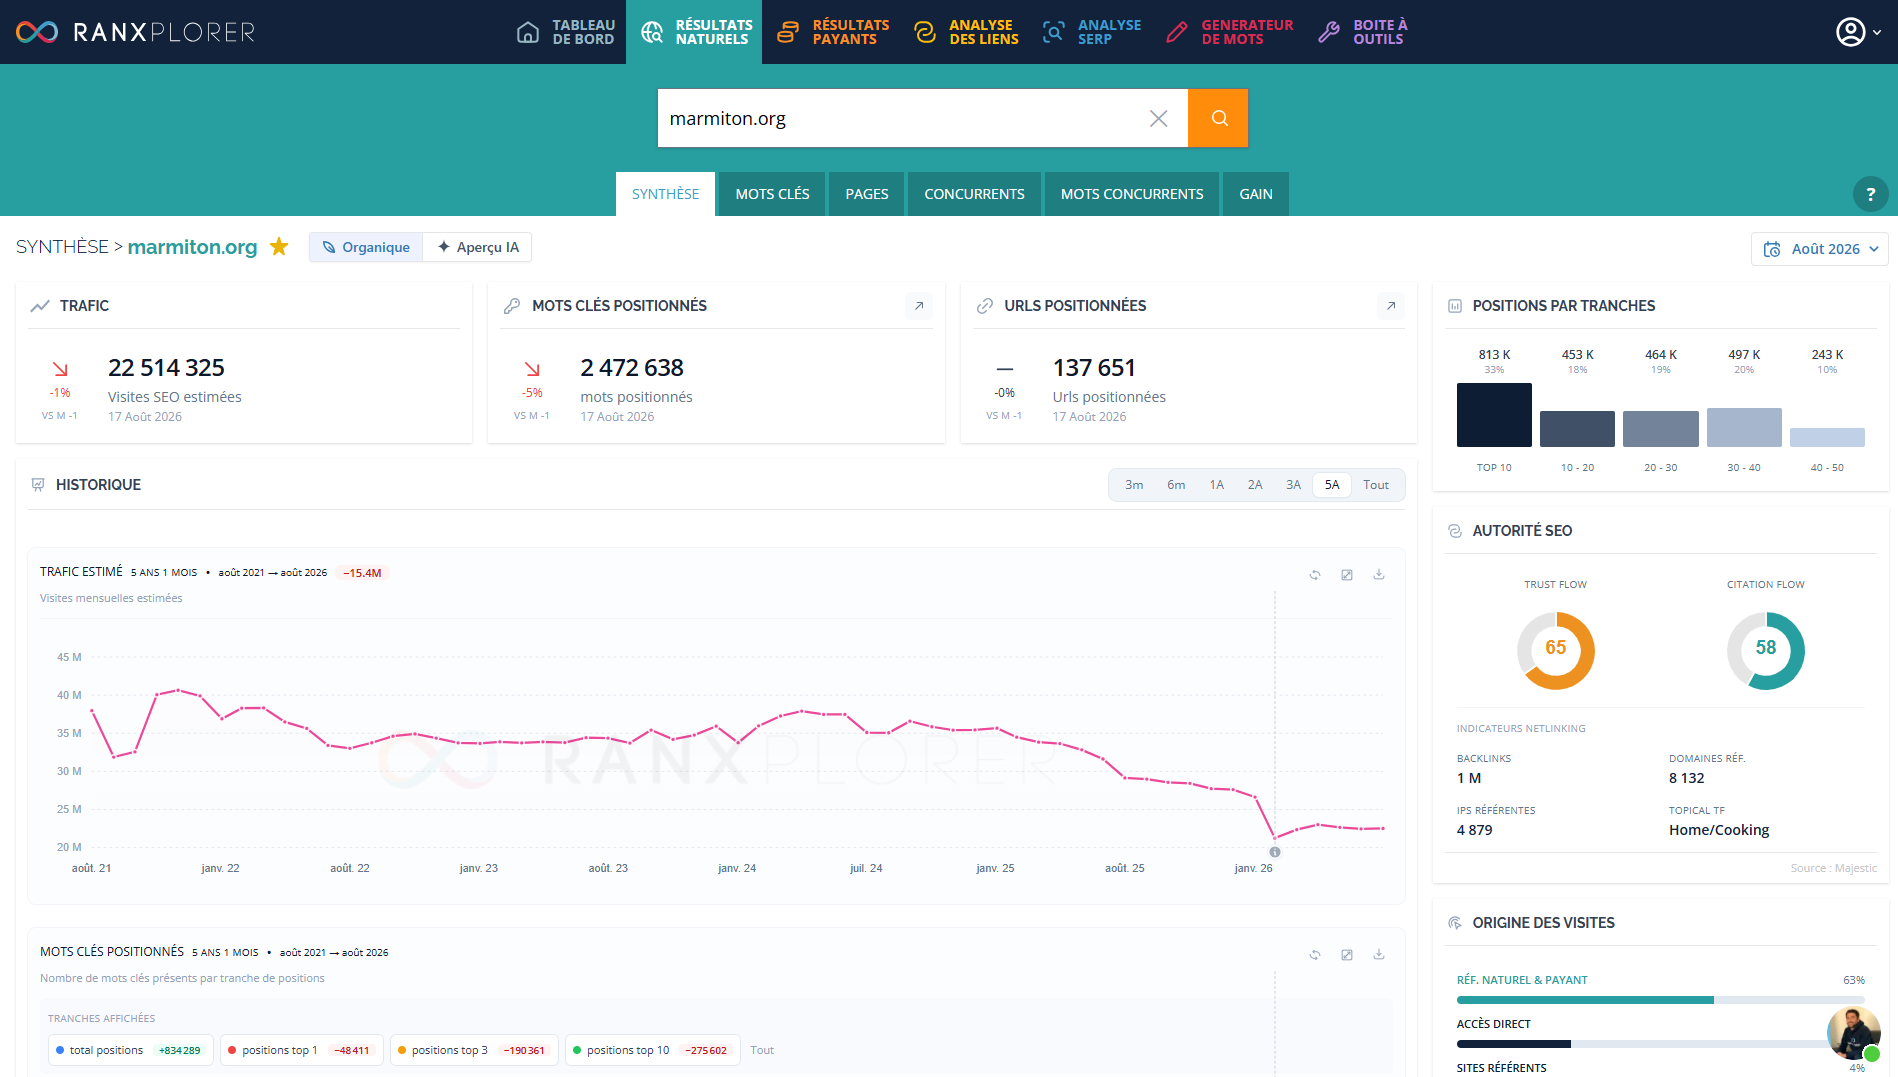Open Résultats Payants section
The height and width of the screenshot is (1077, 1898).
tap(833, 32)
